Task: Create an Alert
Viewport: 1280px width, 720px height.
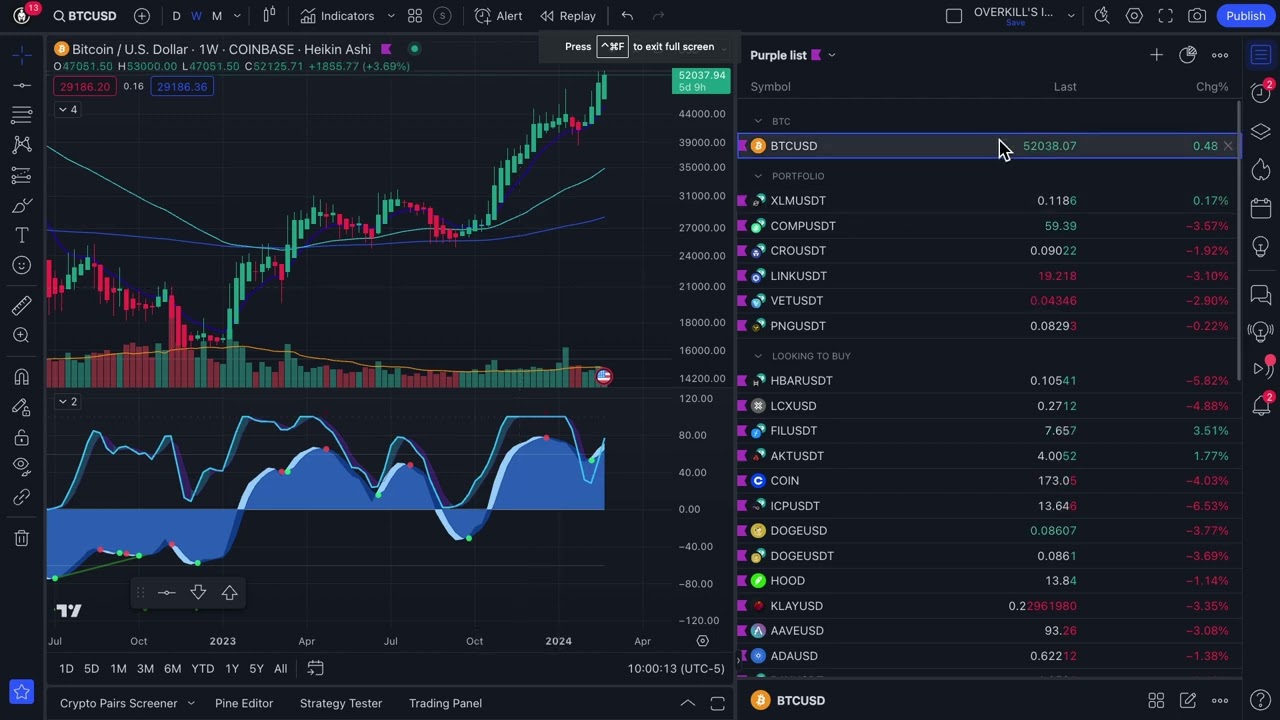Action: (498, 16)
